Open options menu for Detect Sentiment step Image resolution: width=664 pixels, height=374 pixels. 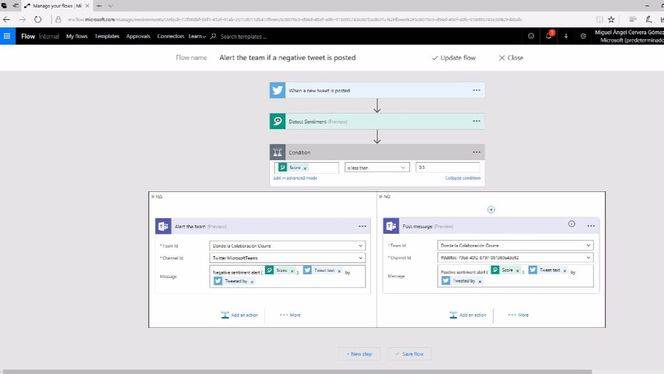coord(476,121)
